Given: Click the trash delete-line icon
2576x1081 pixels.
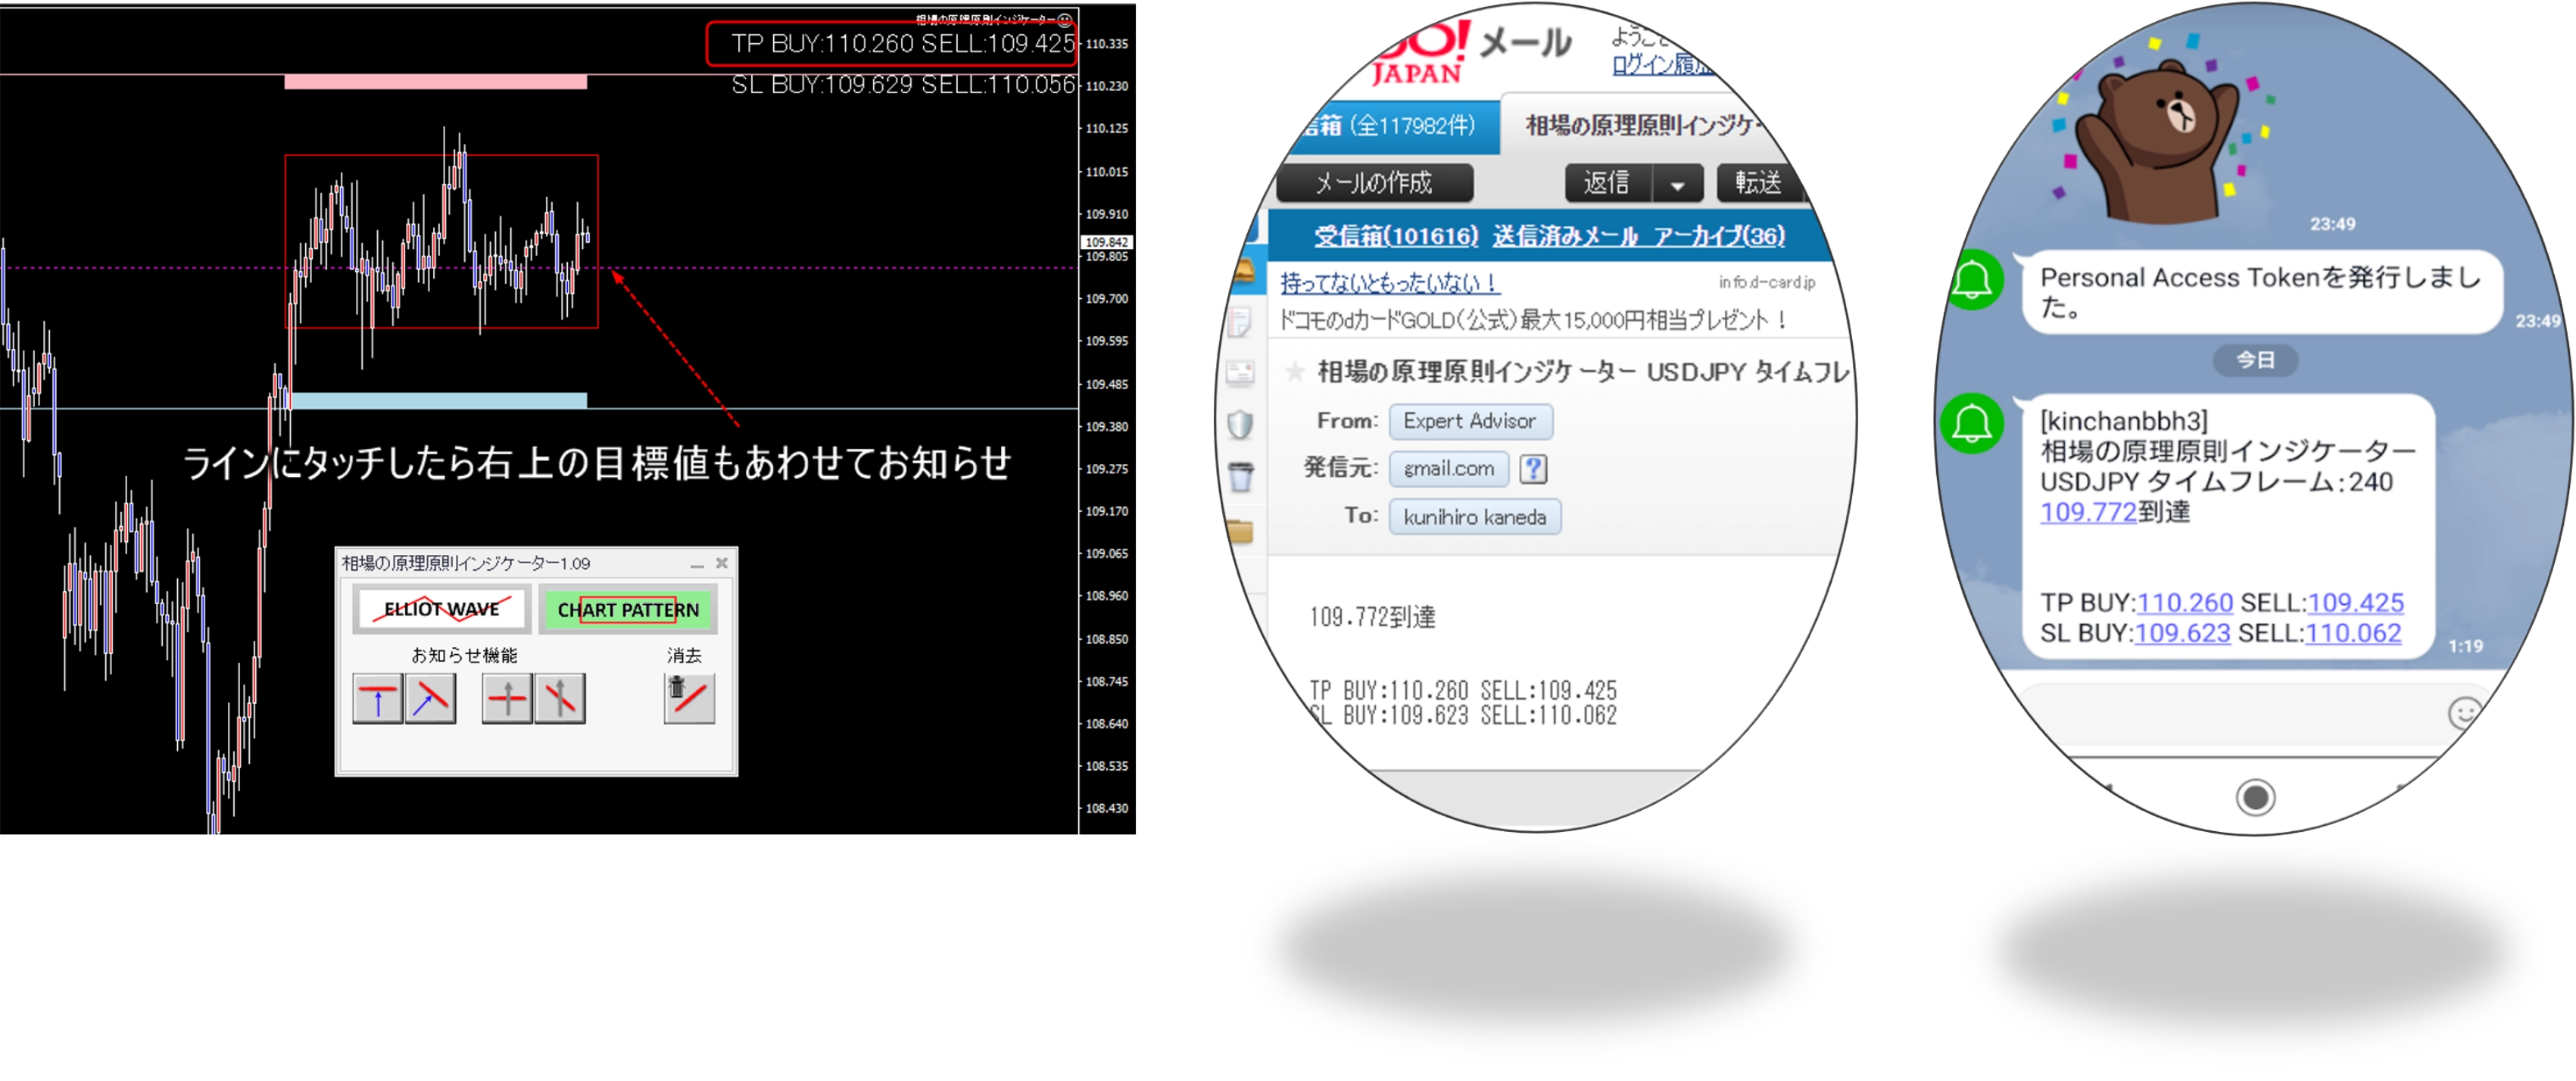Looking at the screenshot, I should tap(689, 698).
